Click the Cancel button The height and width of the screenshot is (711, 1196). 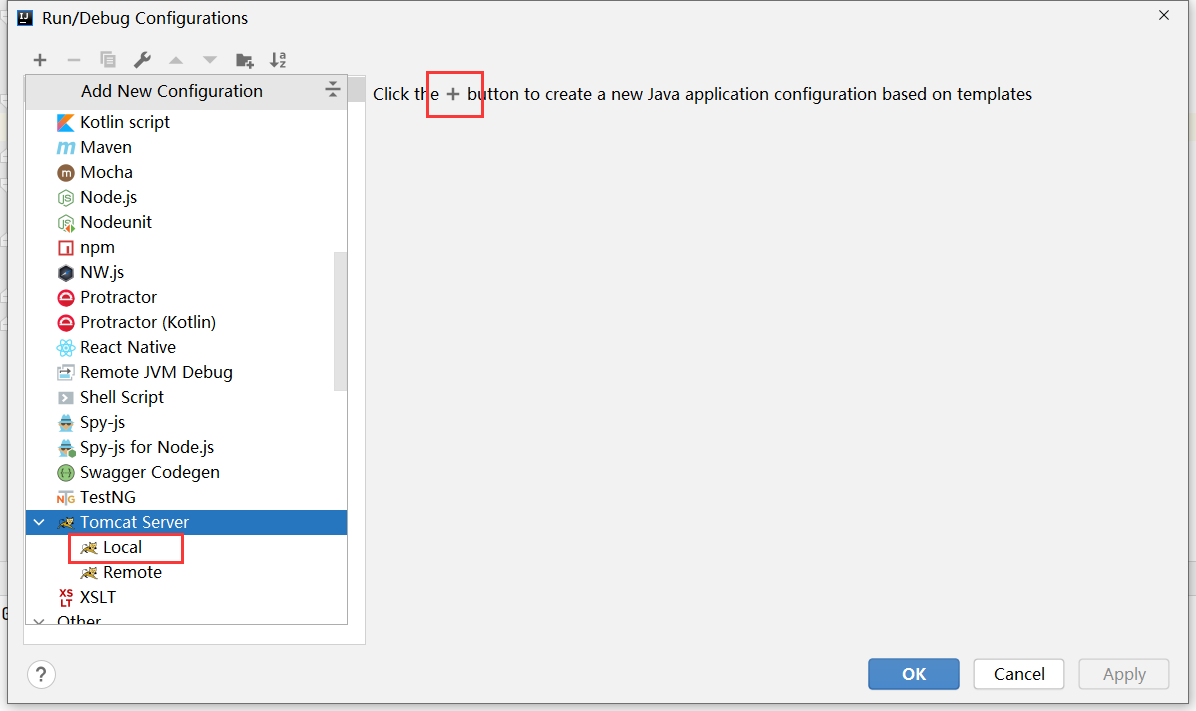(1019, 674)
